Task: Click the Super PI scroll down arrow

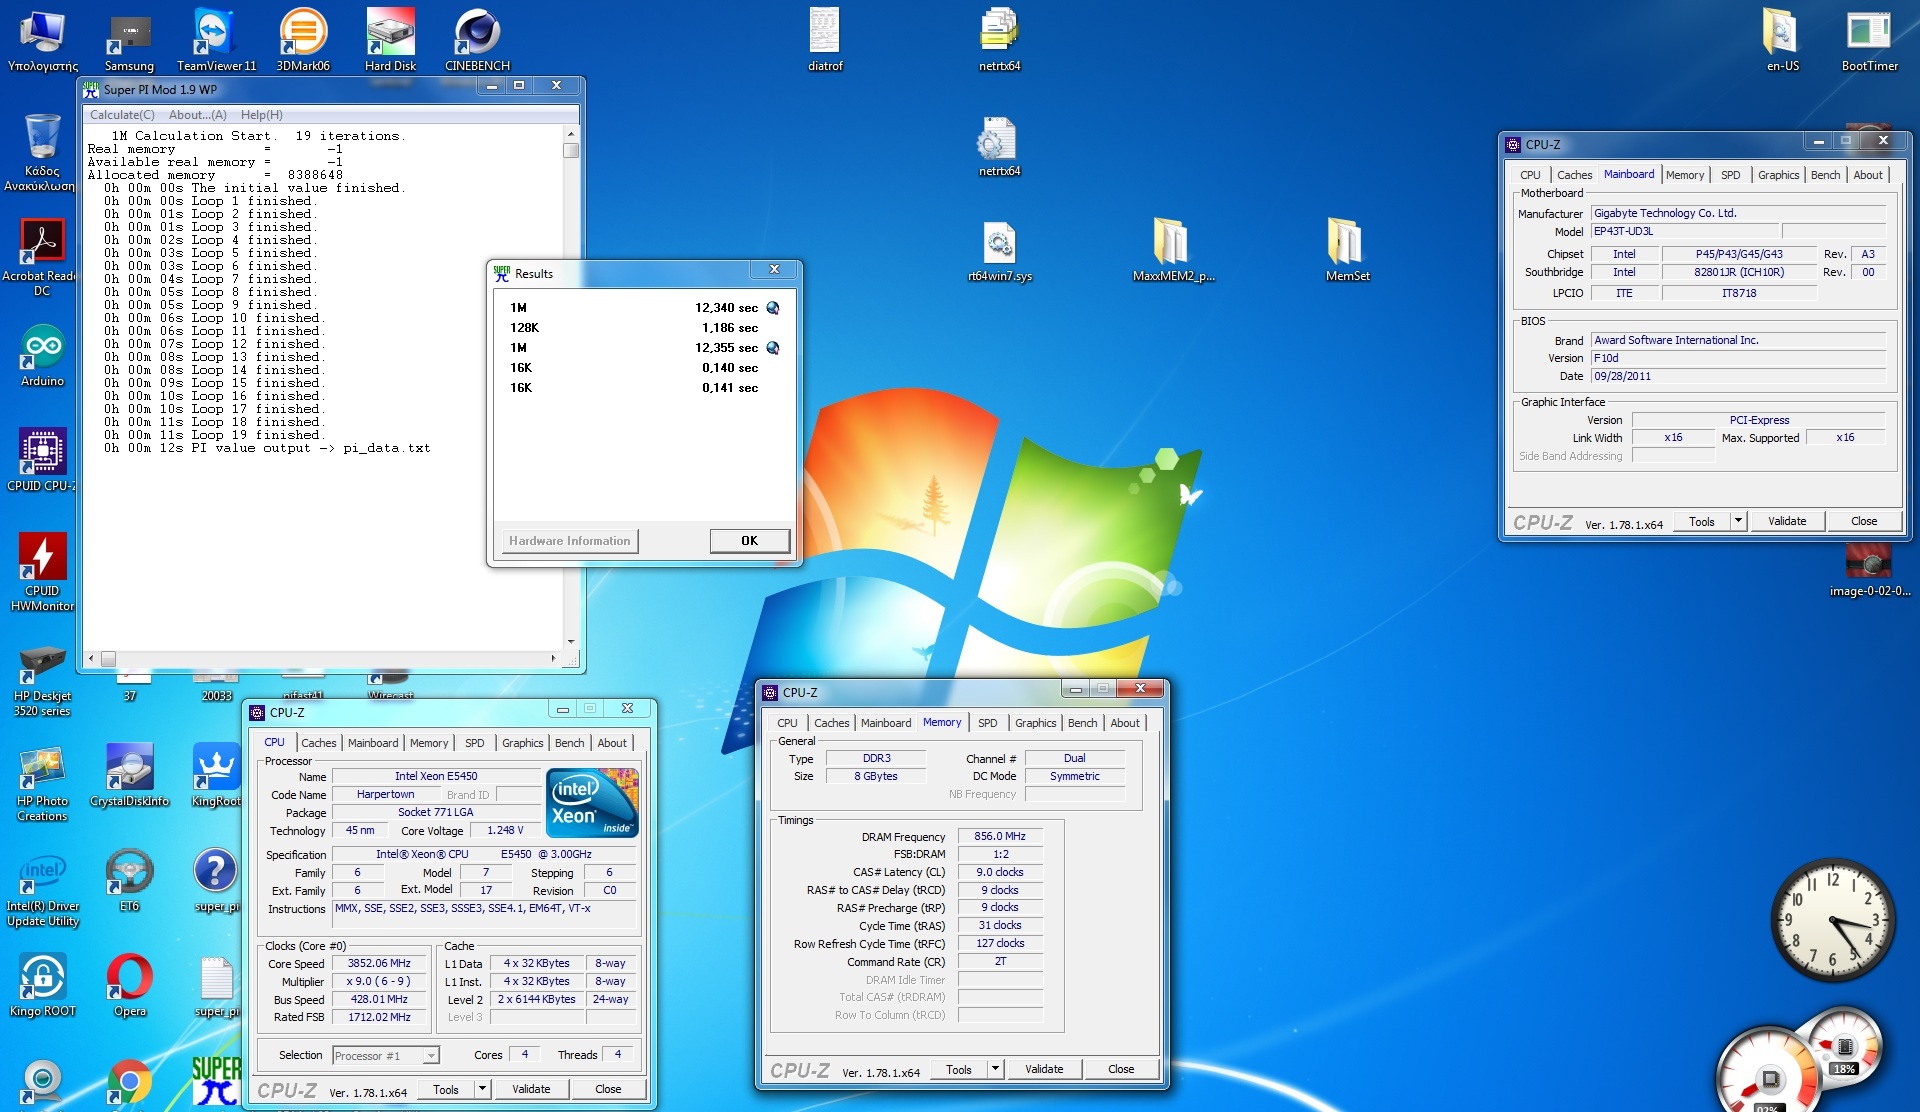Action: click(x=571, y=642)
